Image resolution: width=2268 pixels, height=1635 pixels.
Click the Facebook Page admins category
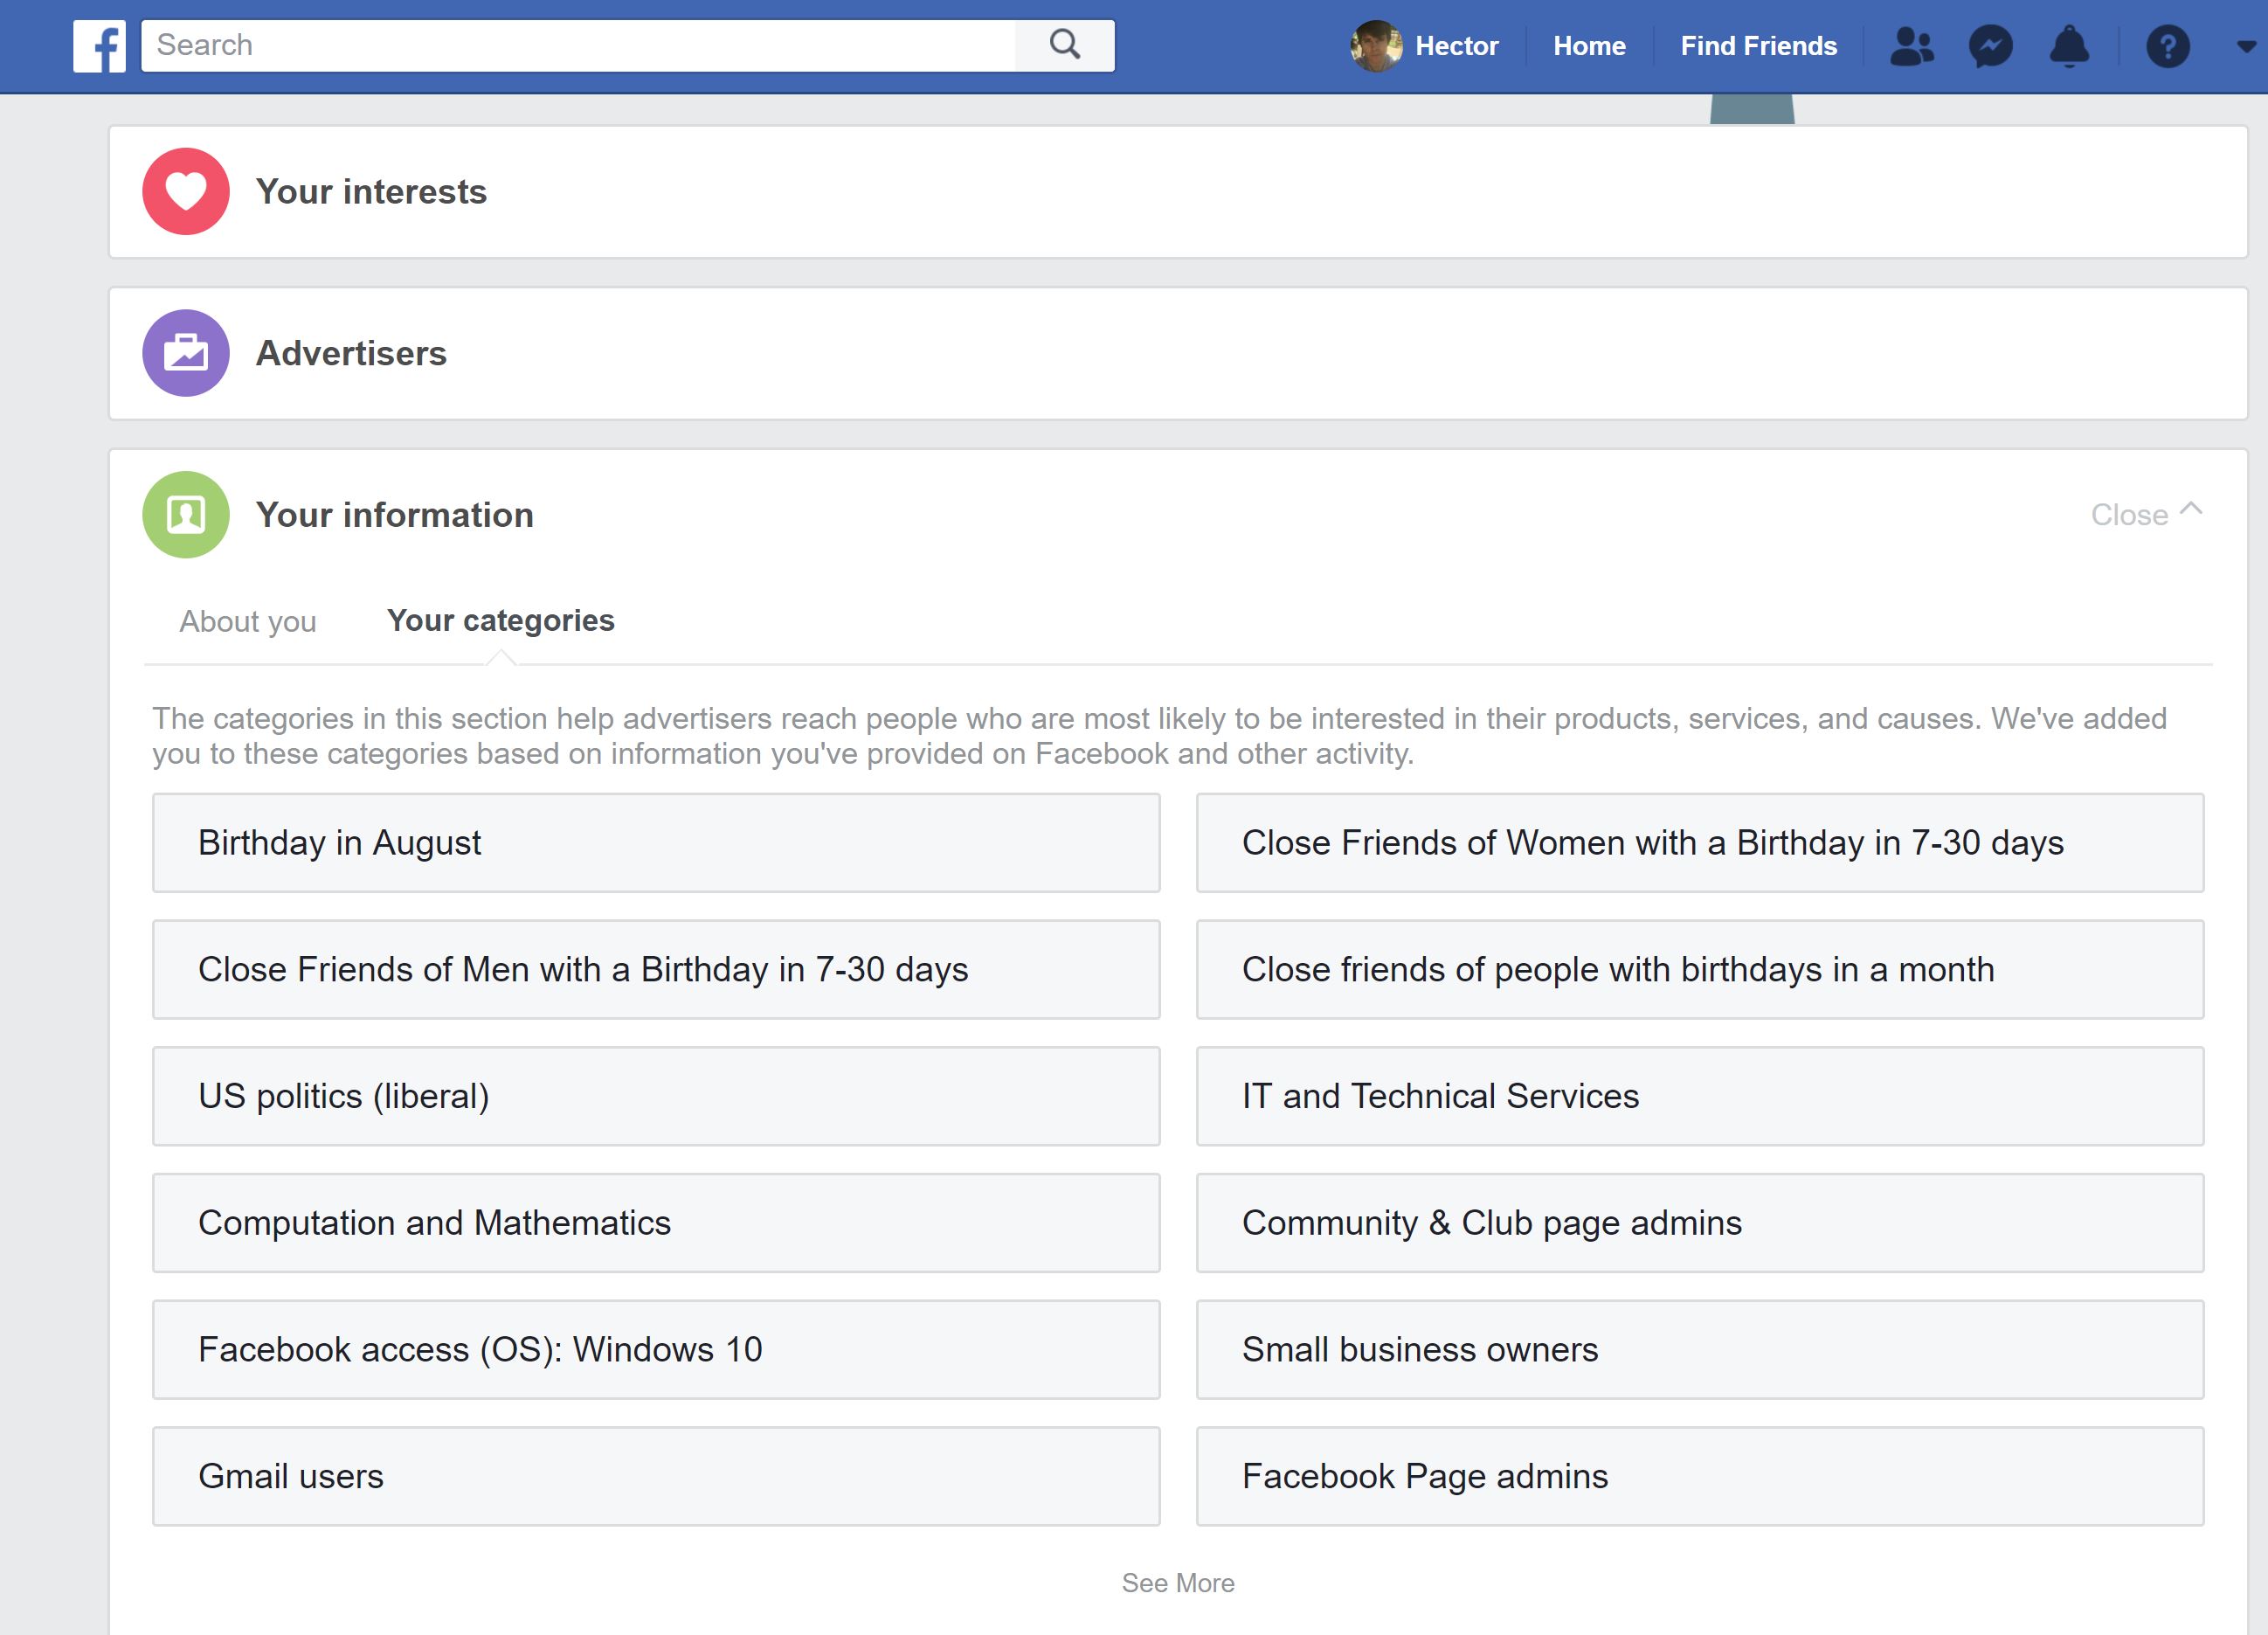(1700, 1476)
